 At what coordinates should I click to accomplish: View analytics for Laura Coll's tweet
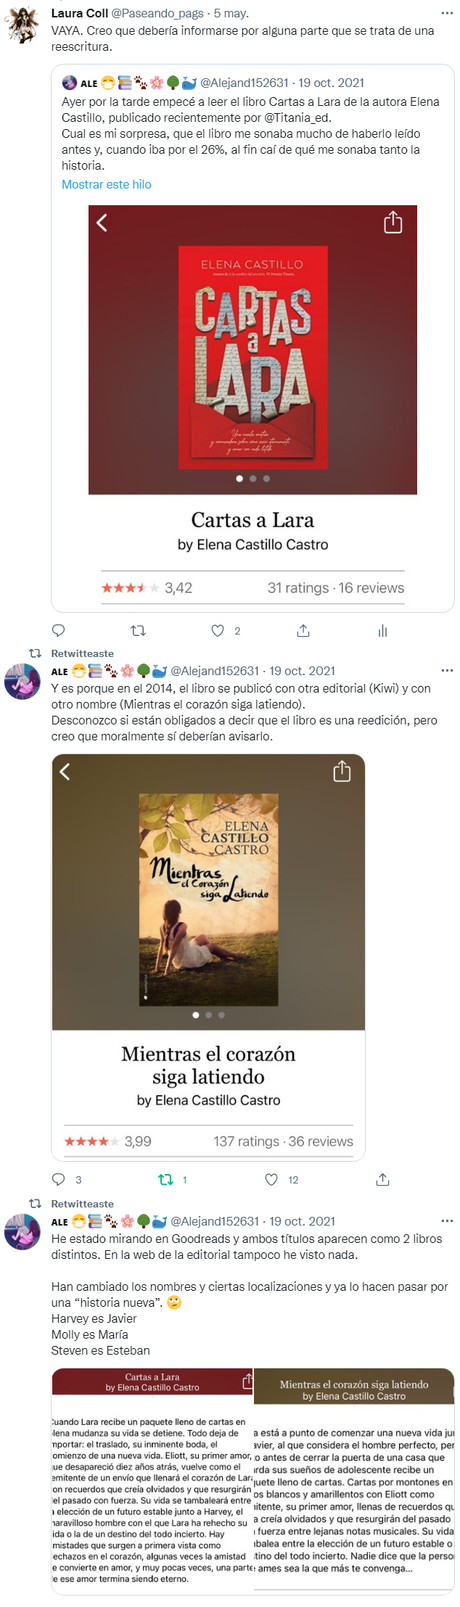[x=382, y=631]
